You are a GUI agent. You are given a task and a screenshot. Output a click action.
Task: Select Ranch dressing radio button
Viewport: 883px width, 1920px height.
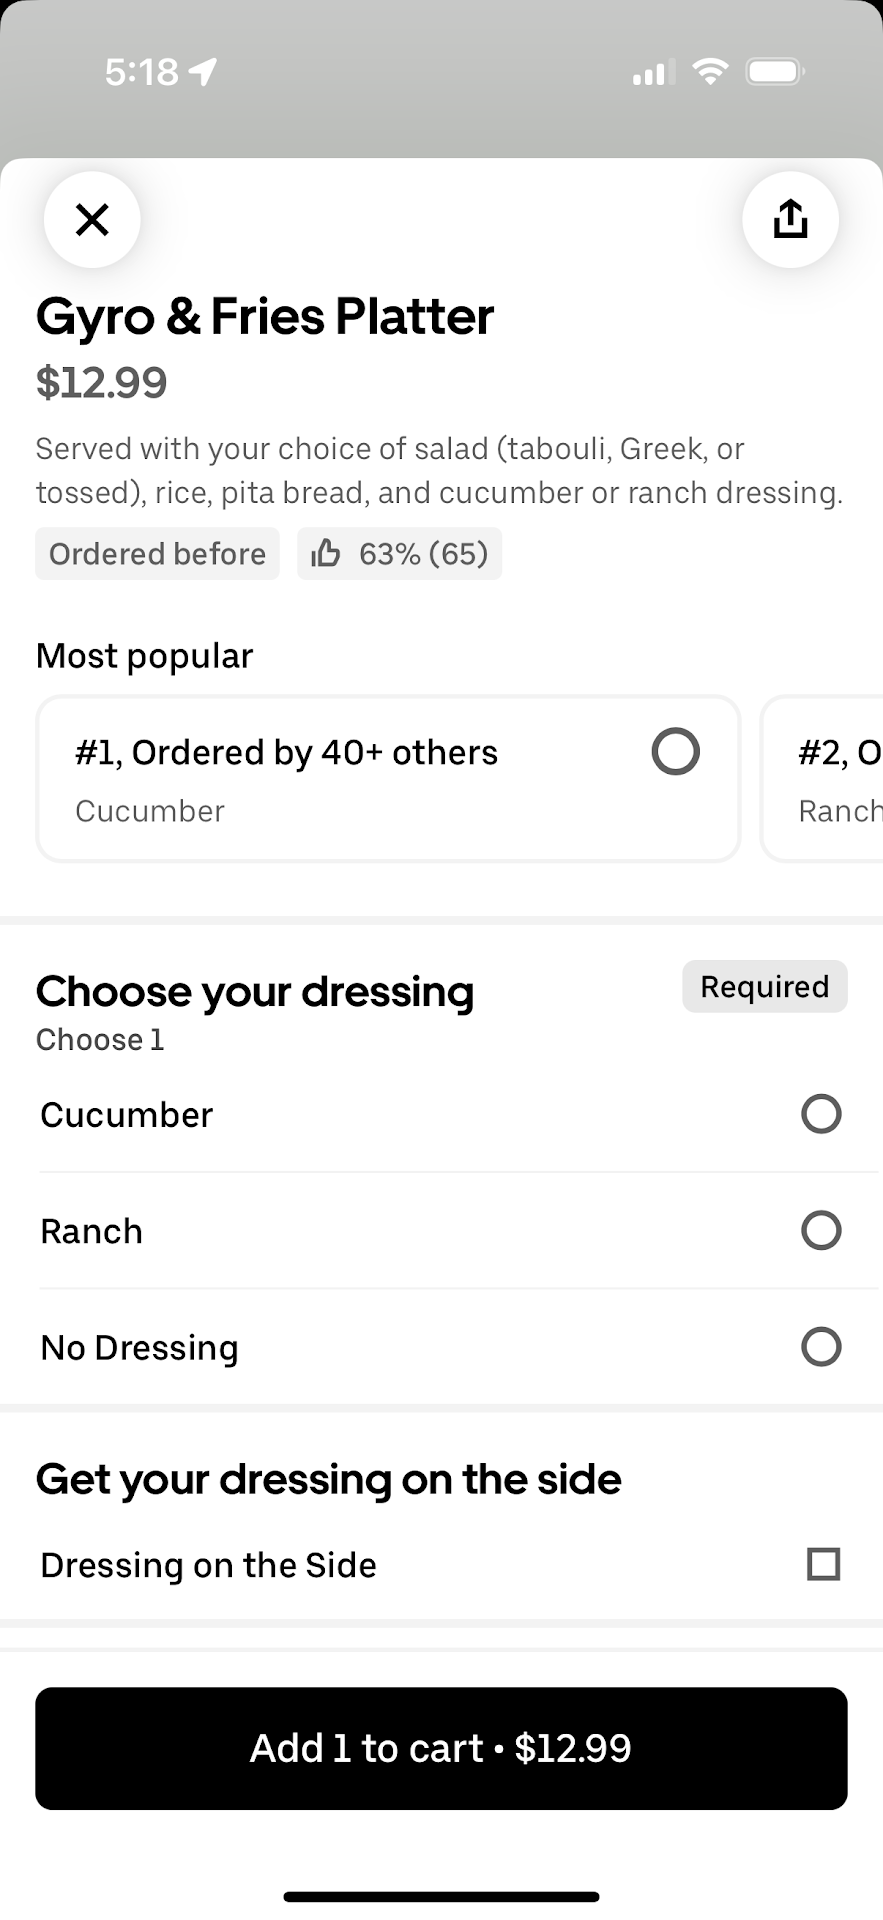click(821, 1230)
